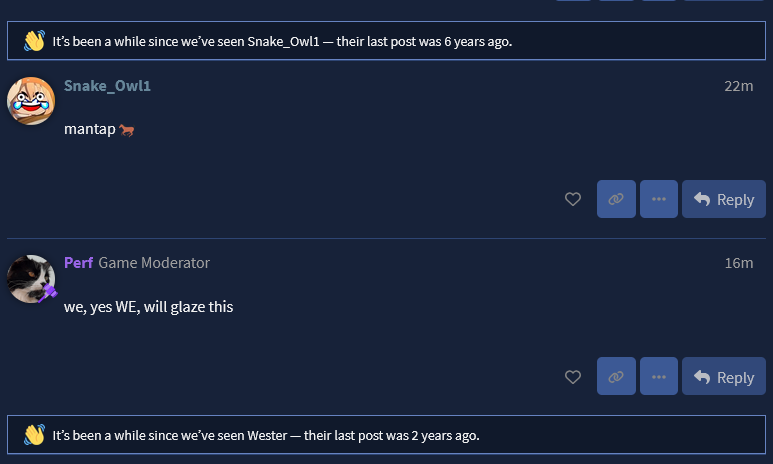Open the 16m post timestamp
Image resolution: width=773 pixels, height=464 pixels.
[738, 263]
